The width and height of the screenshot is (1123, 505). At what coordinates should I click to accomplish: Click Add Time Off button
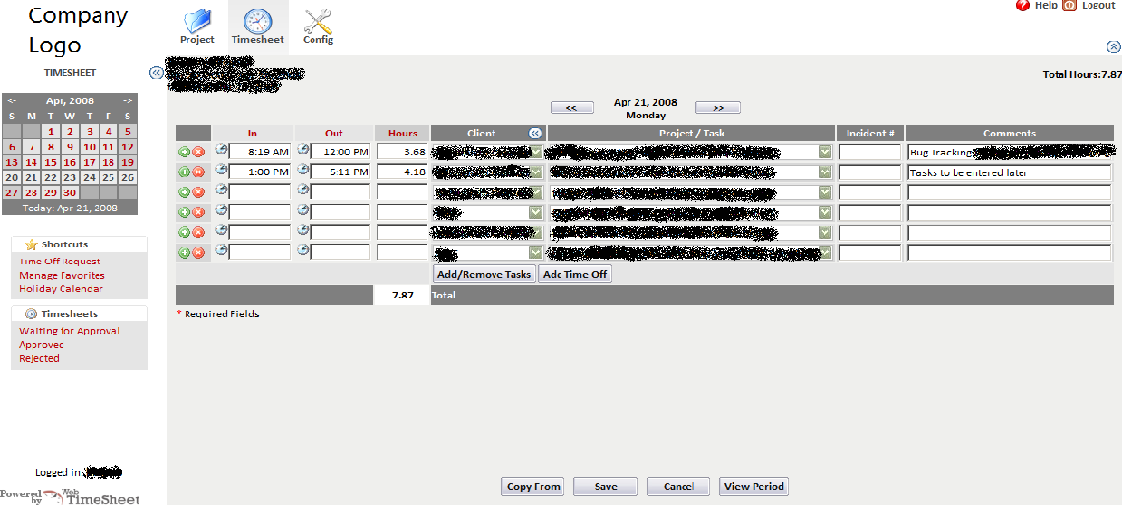575,274
